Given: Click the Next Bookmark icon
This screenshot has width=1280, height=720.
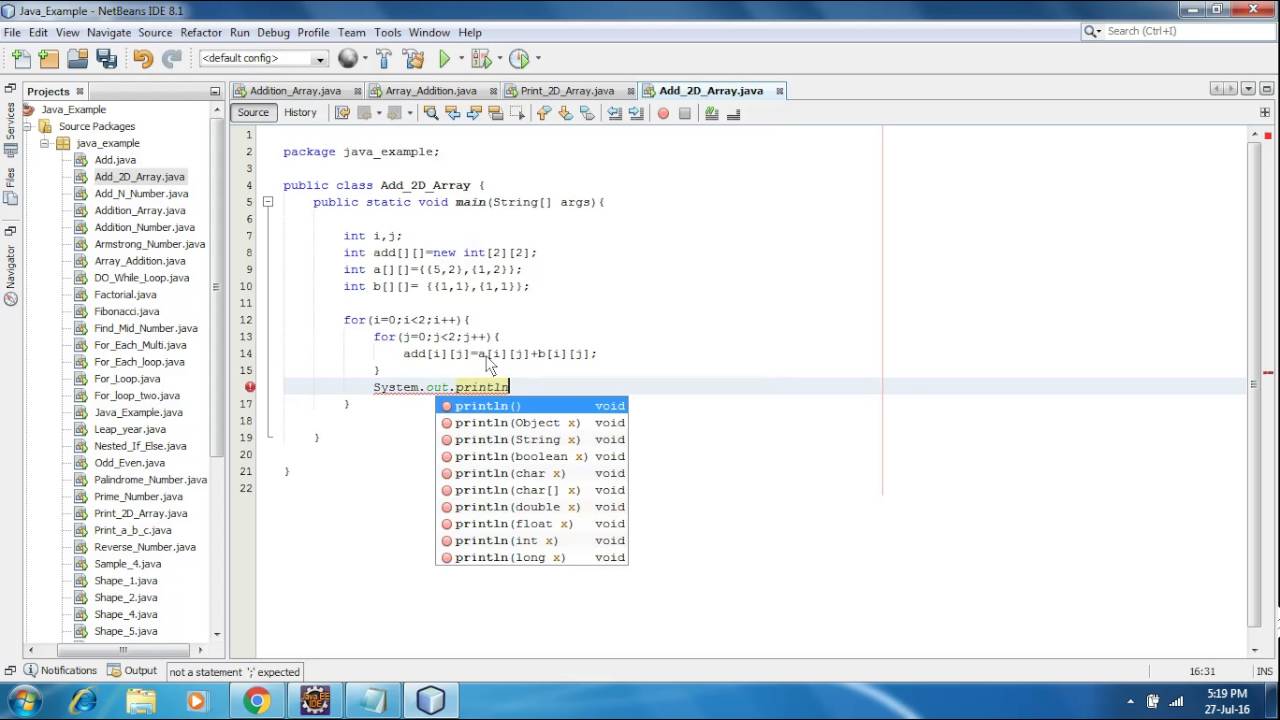Looking at the screenshot, I should click(x=566, y=113).
